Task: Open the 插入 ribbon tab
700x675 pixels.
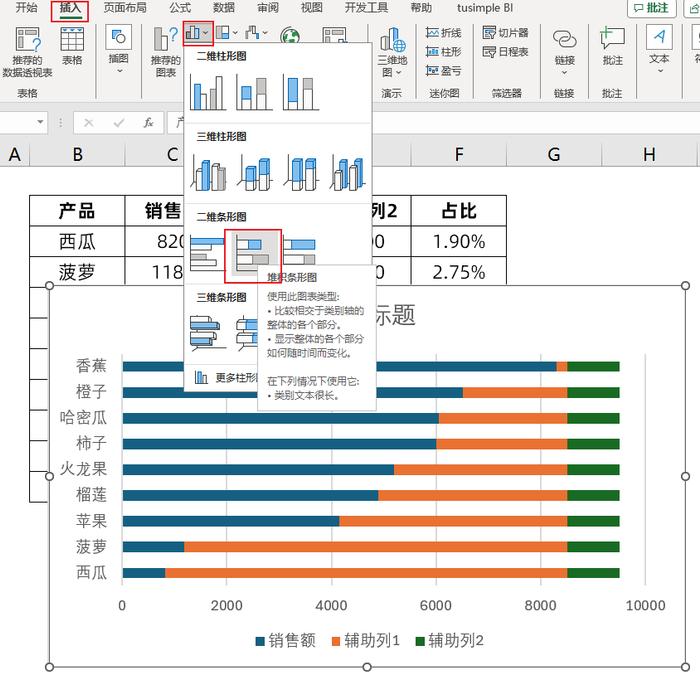Action: [70, 8]
